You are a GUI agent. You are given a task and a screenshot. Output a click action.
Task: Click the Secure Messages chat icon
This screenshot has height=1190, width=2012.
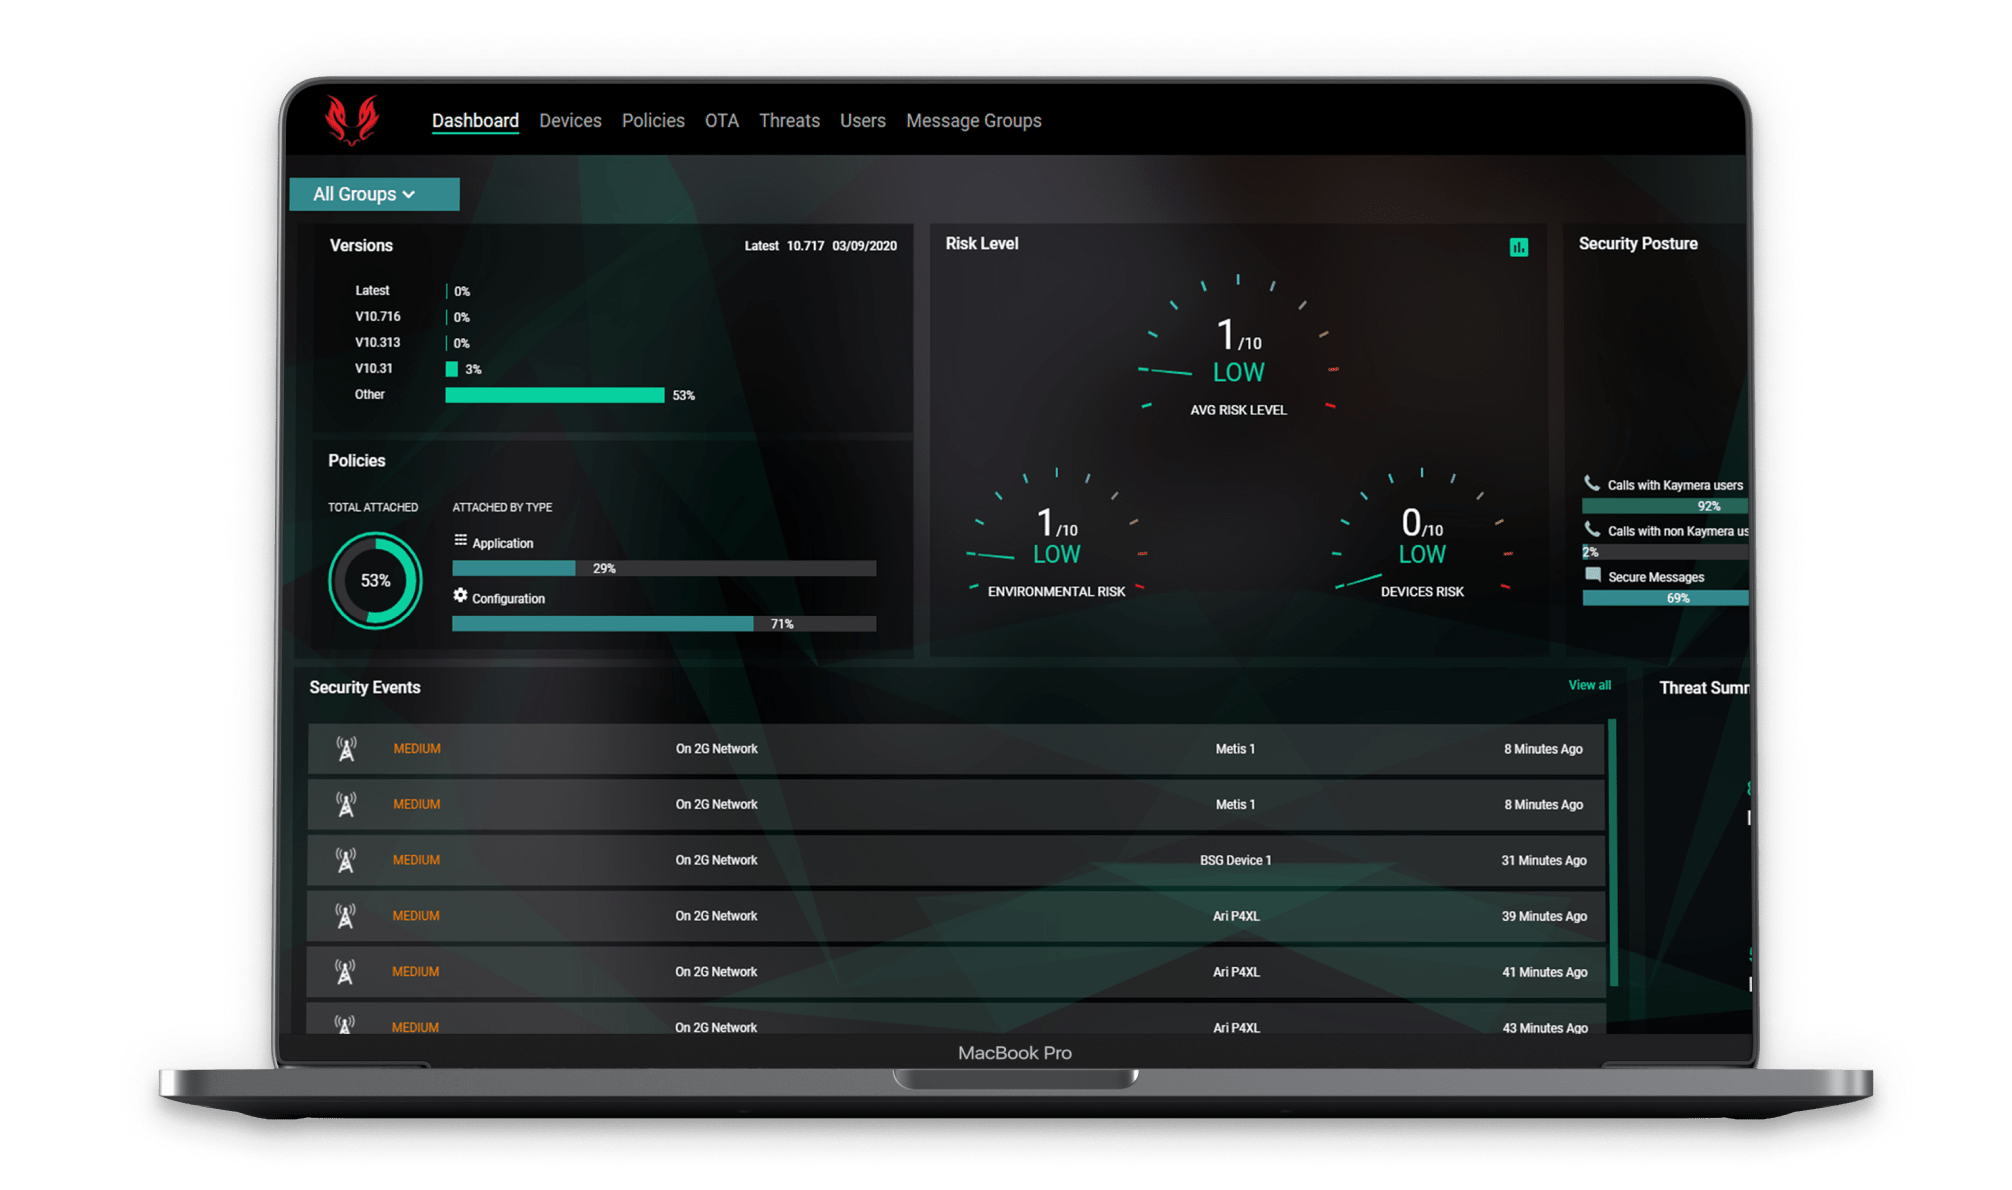[1592, 575]
